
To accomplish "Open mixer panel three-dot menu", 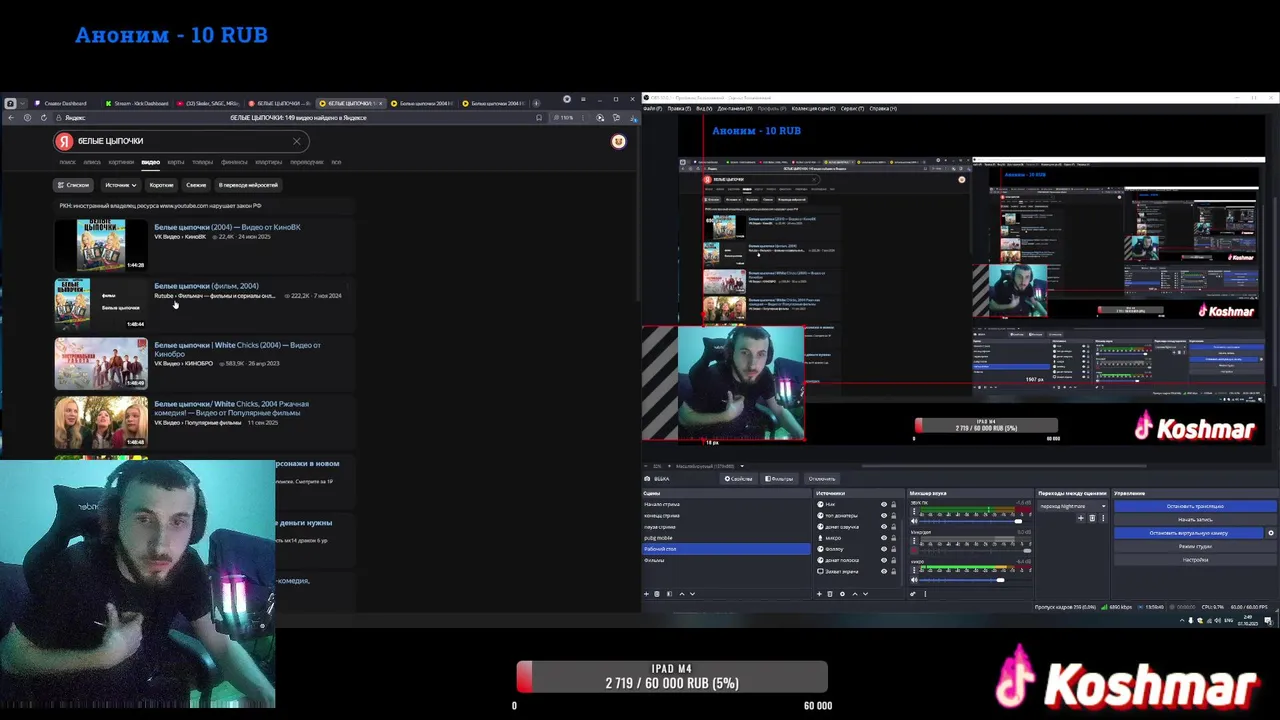I will pos(925,593).
